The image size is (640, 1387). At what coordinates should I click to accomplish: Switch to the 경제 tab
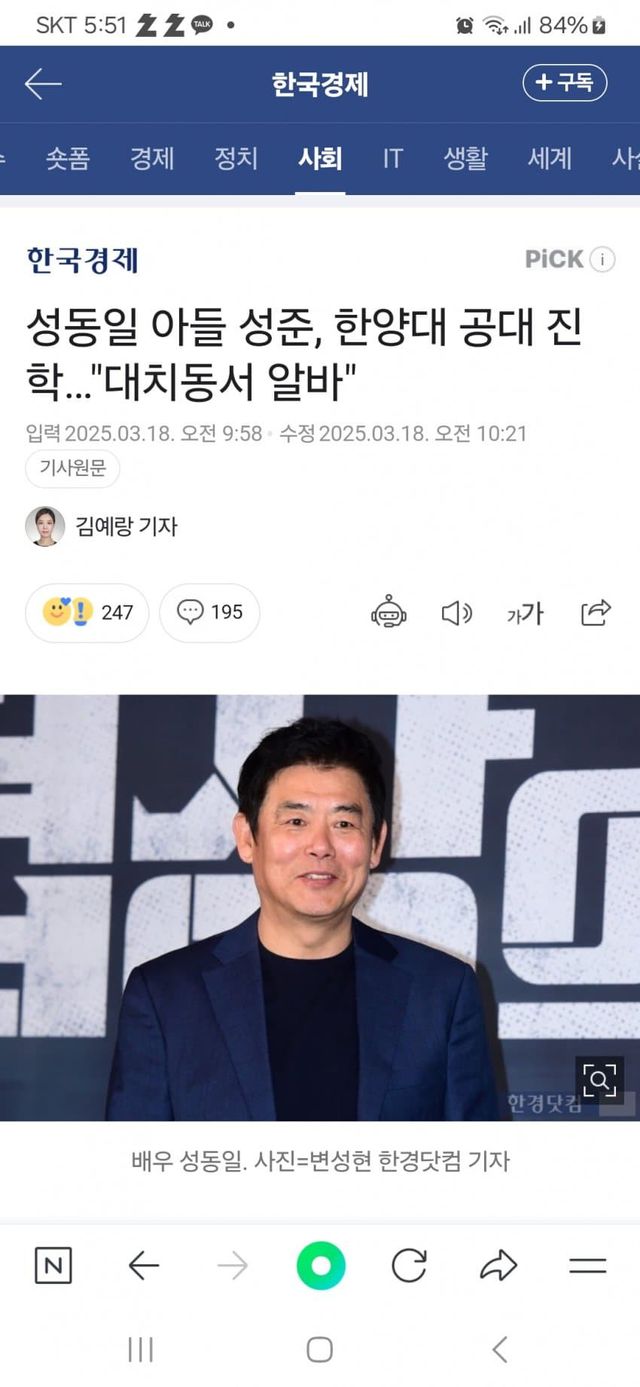click(x=152, y=158)
